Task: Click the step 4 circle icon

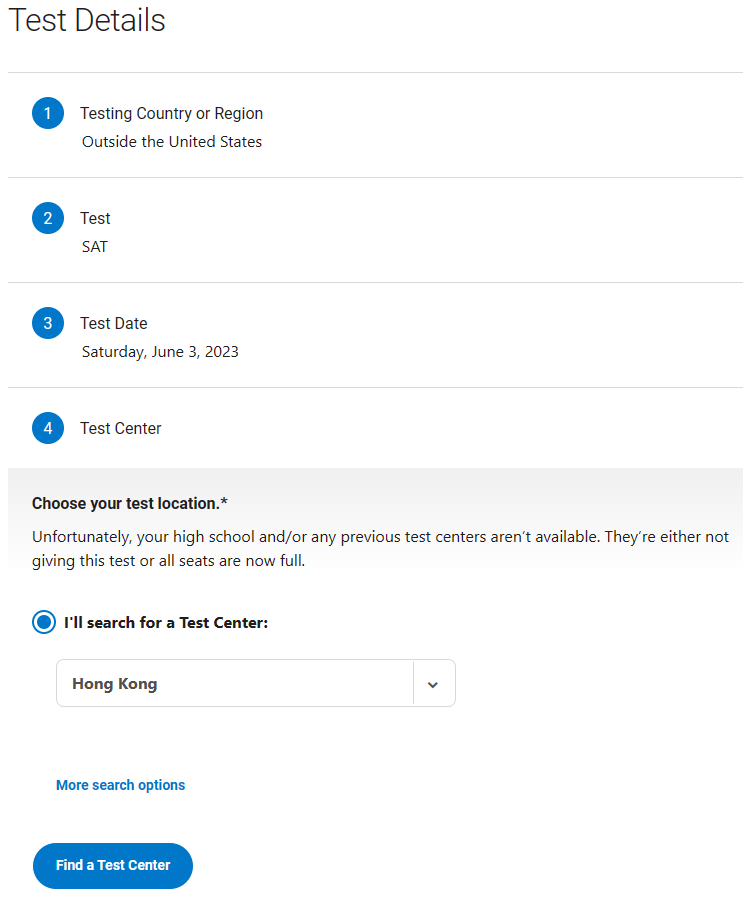Action: [x=48, y=428]
